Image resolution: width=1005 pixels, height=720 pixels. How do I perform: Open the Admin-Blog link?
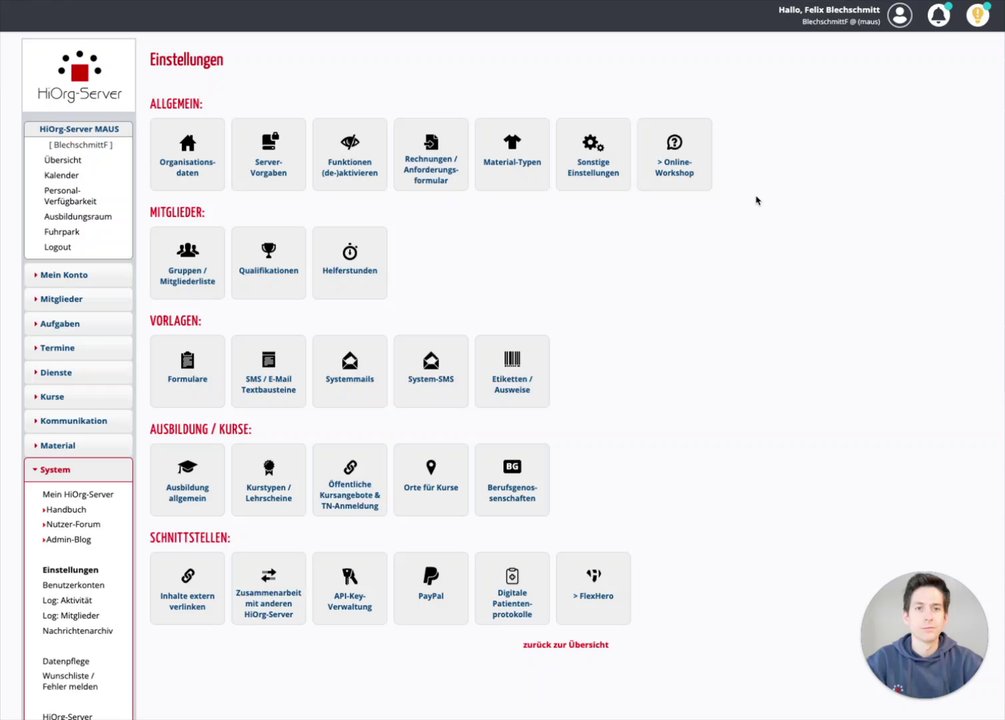tap(67, 540)
